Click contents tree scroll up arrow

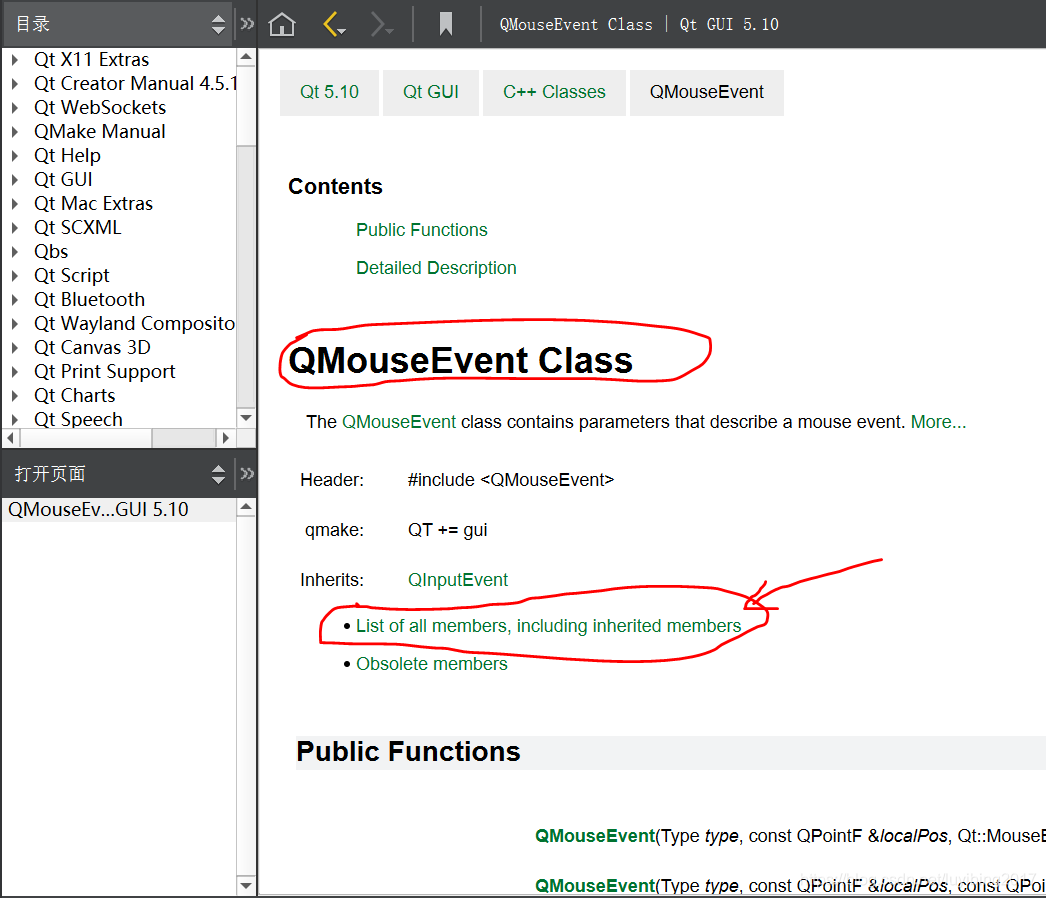(x=246, y=57)
